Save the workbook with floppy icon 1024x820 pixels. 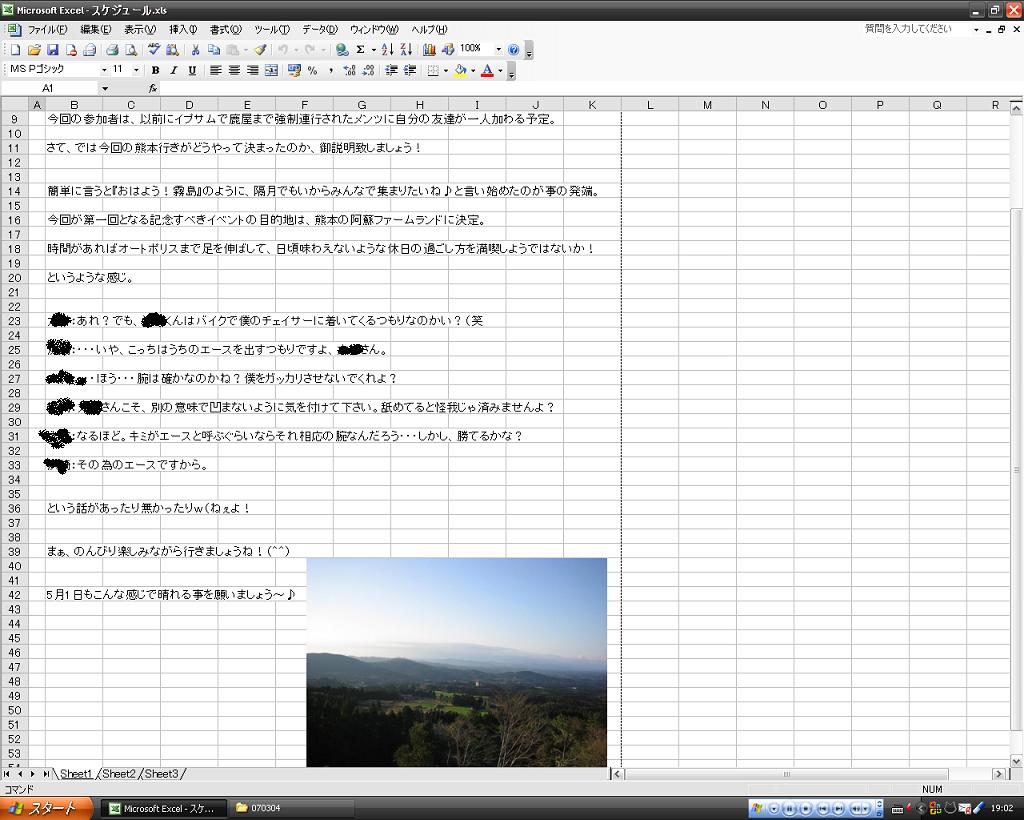click(x=53, y=50)
